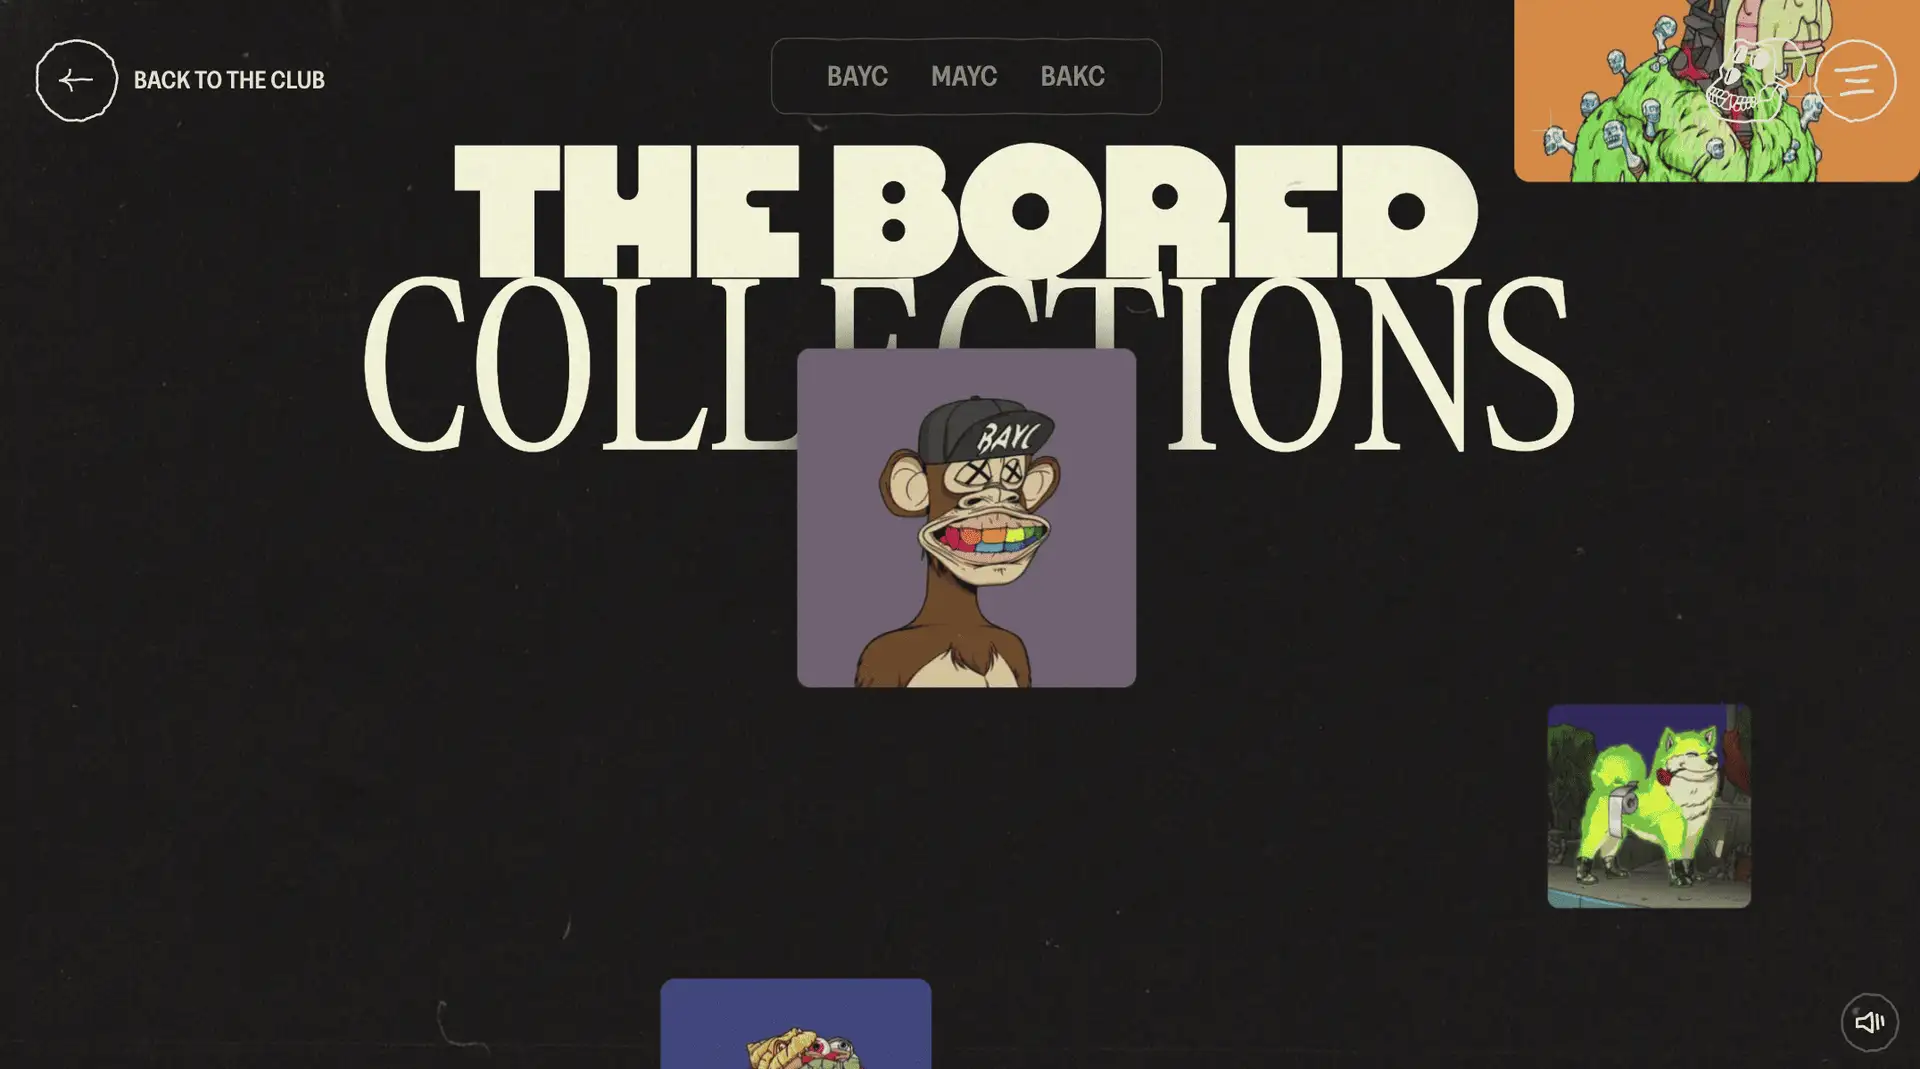
Task: Open the neon green dog thumbnail
Action: 1649,806
